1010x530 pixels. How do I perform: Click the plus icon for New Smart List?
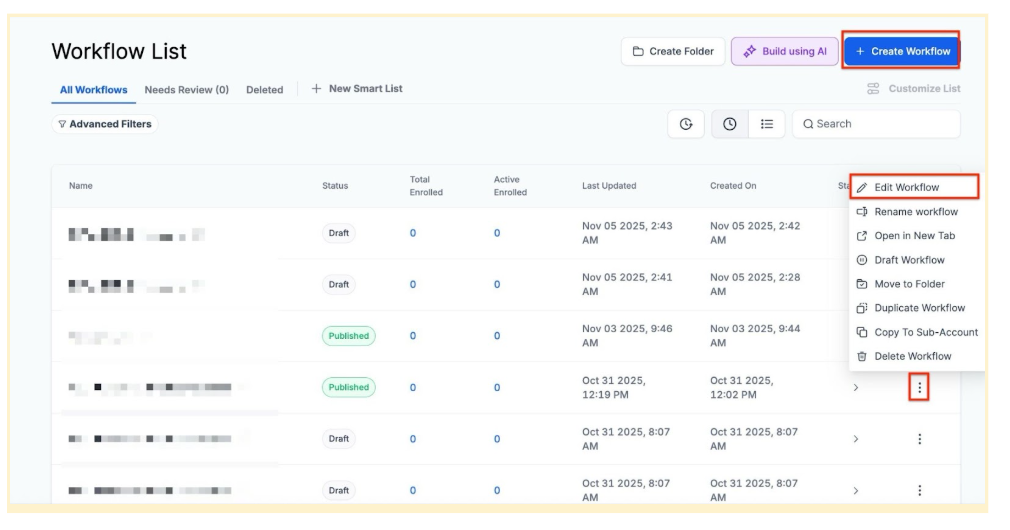tap(316, 89)
